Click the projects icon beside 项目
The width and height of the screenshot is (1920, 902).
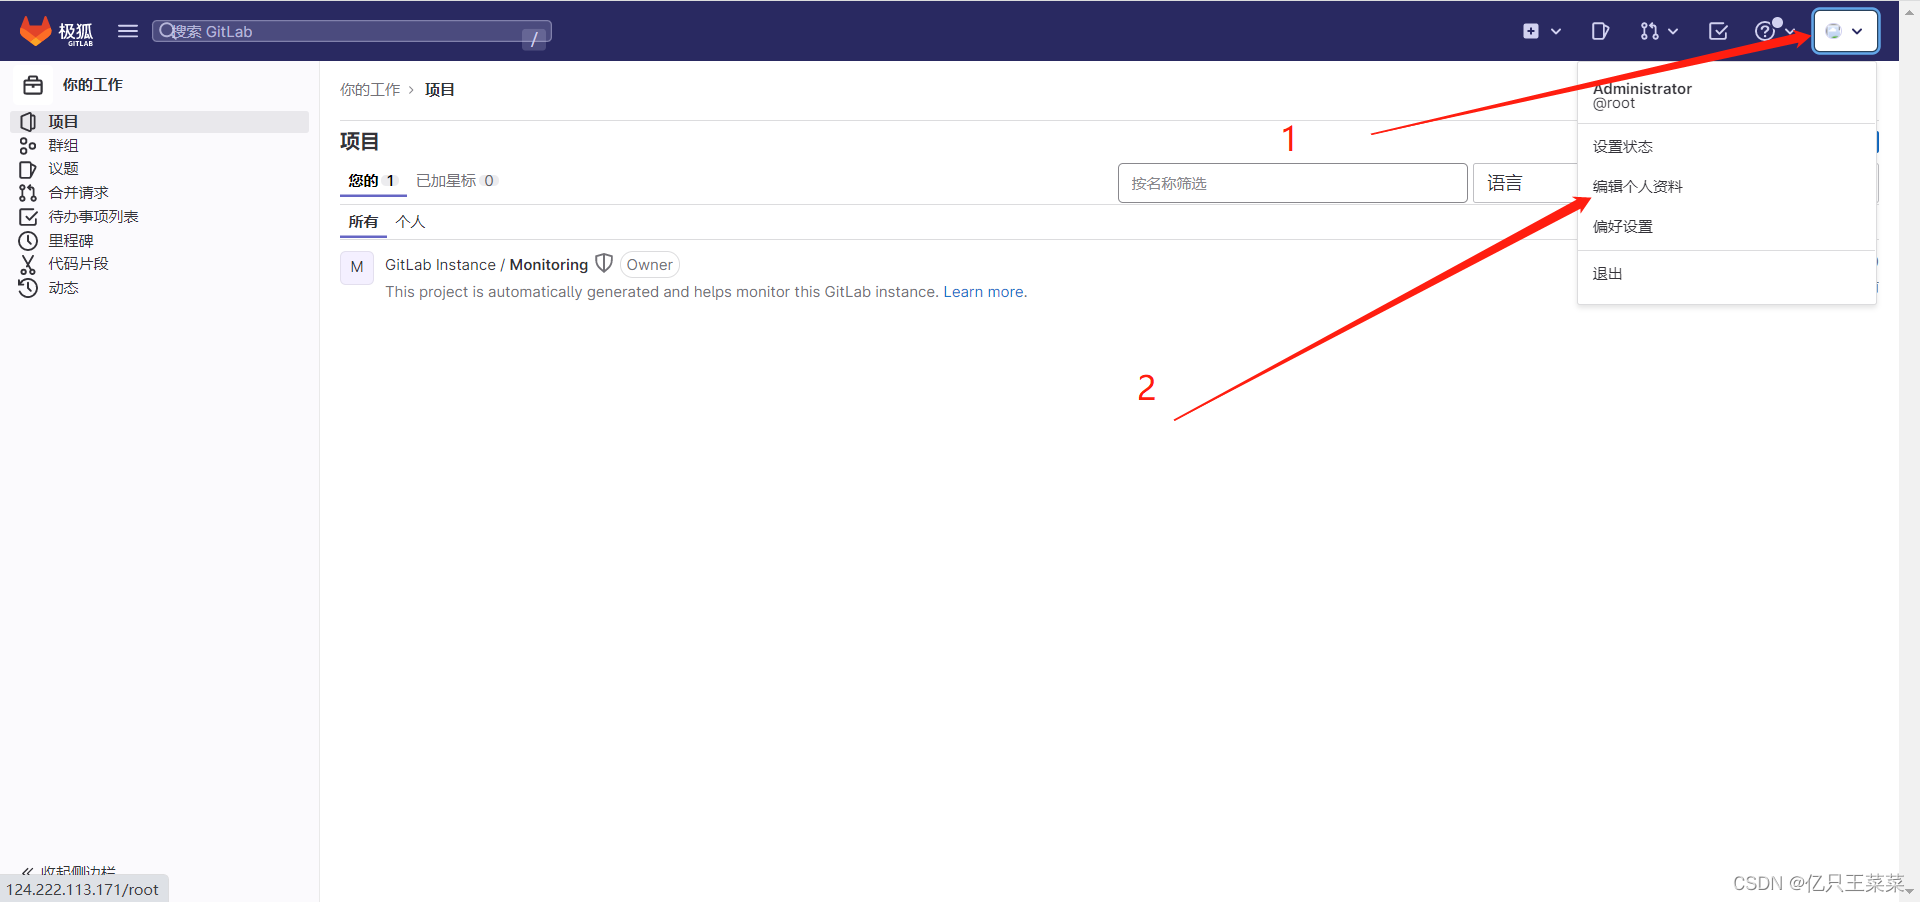(x=28, y=122)
